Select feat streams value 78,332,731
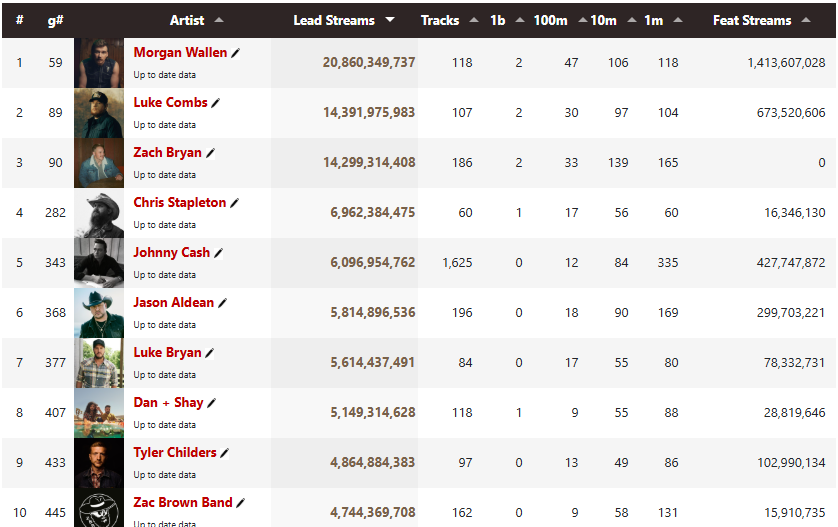Image resolution: width=838 pixels, height=527 pixels. point(794,362)
